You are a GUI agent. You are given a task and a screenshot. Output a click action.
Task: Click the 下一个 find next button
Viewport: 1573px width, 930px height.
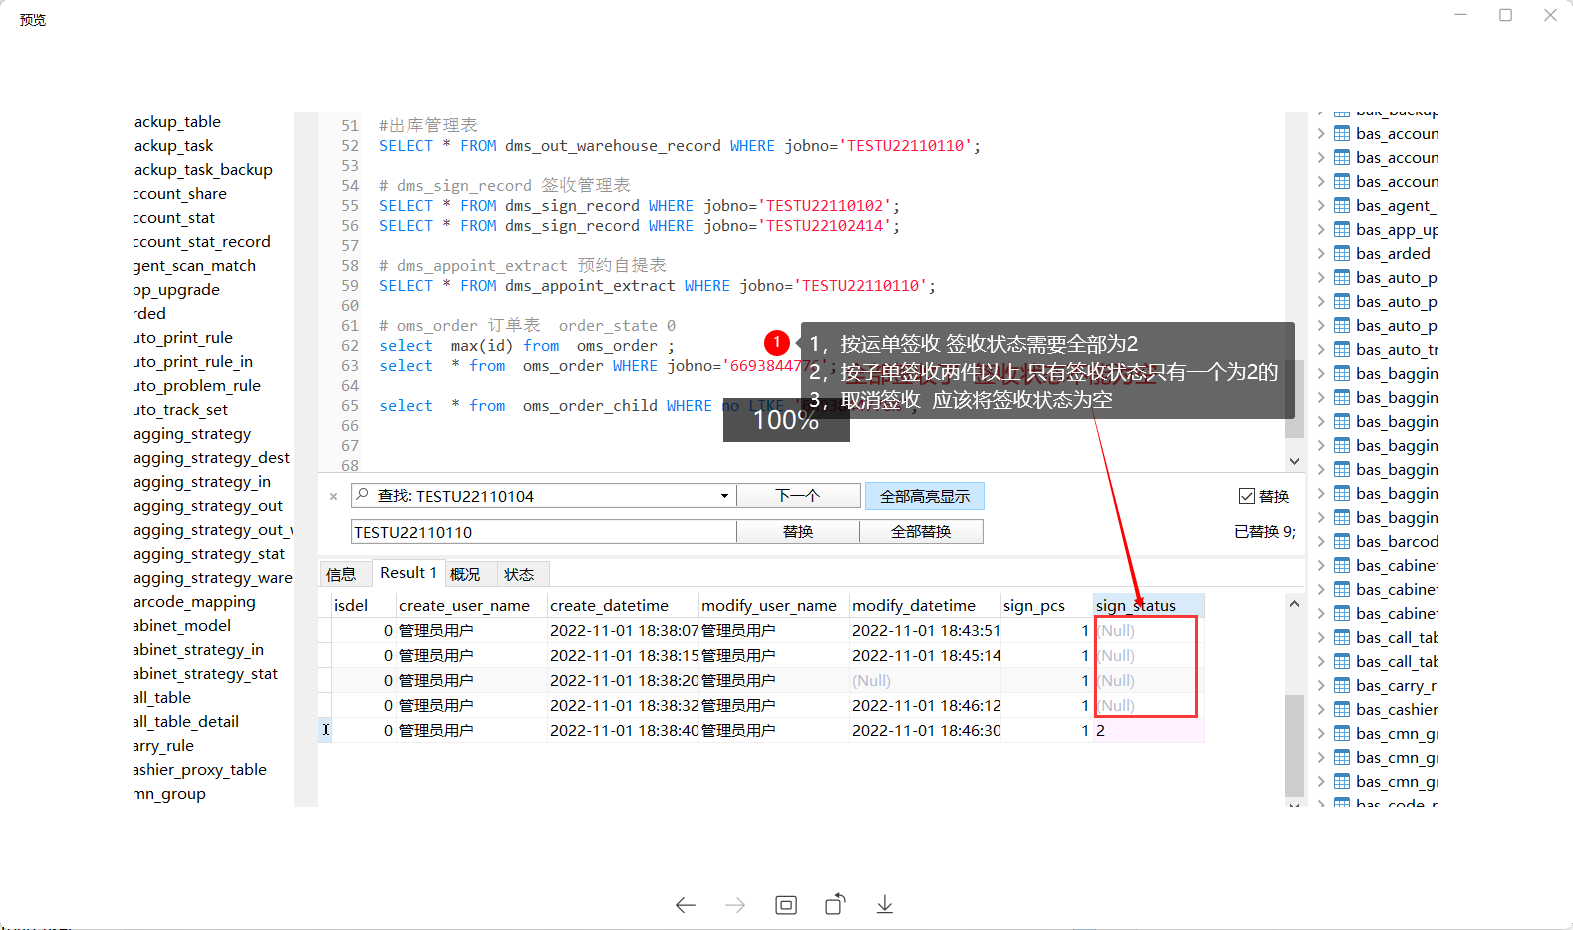click(x=798, y=496)
